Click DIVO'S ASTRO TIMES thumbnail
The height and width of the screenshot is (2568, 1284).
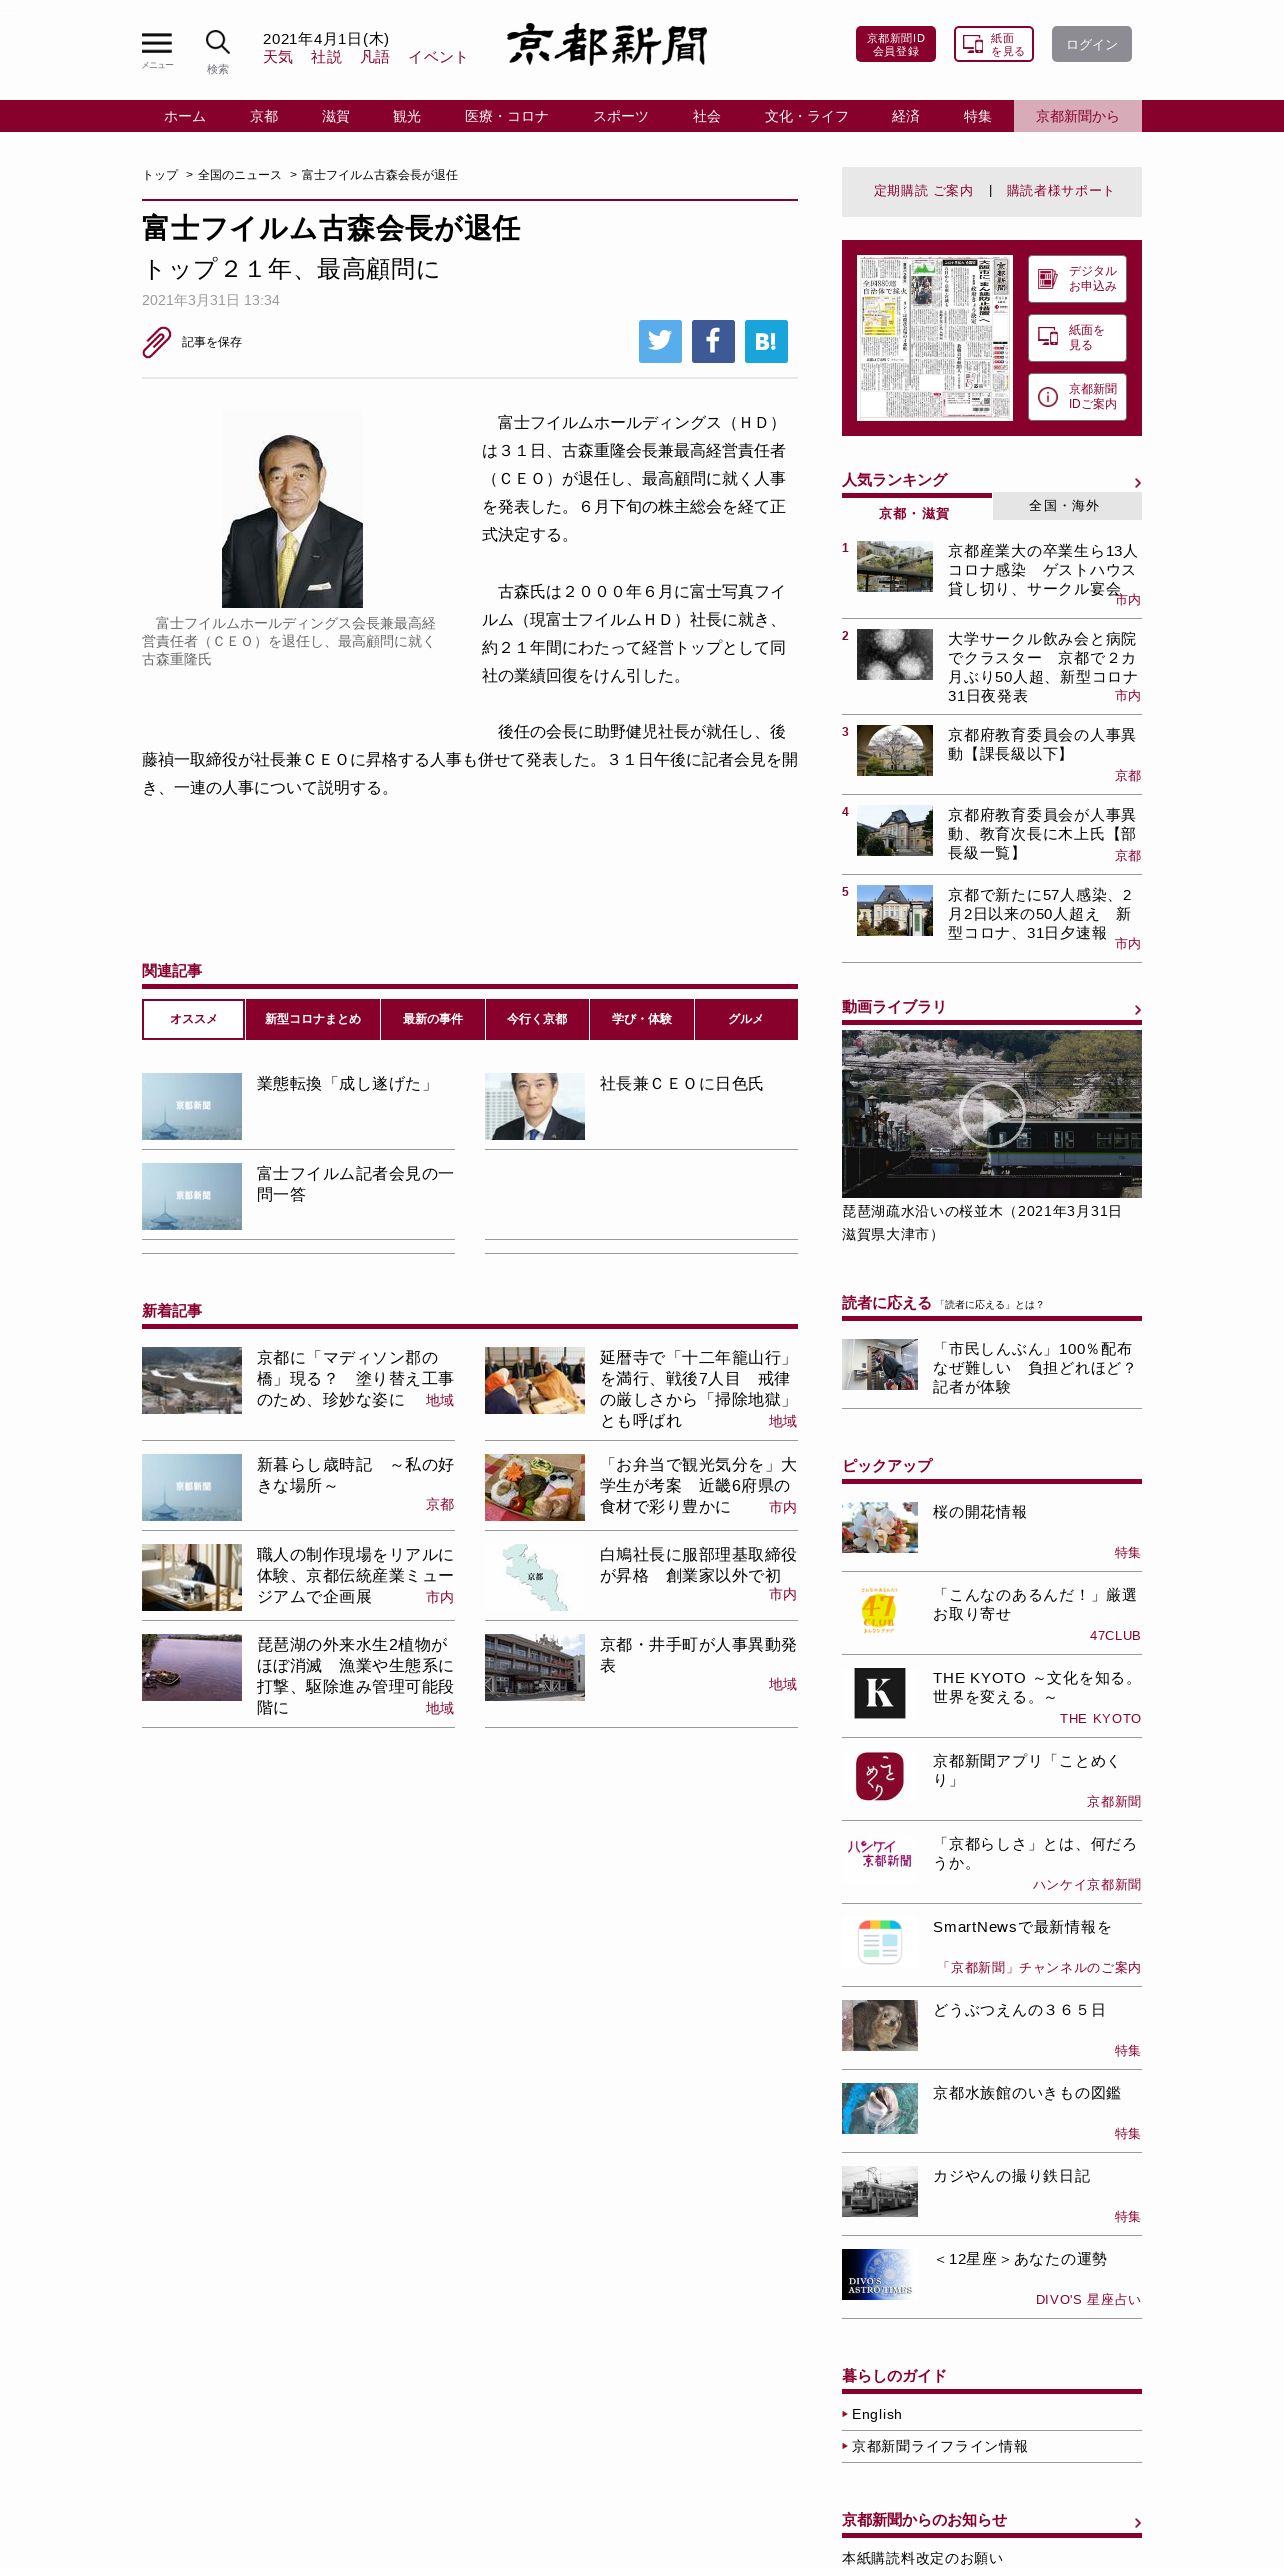[x=880, y=2274]
